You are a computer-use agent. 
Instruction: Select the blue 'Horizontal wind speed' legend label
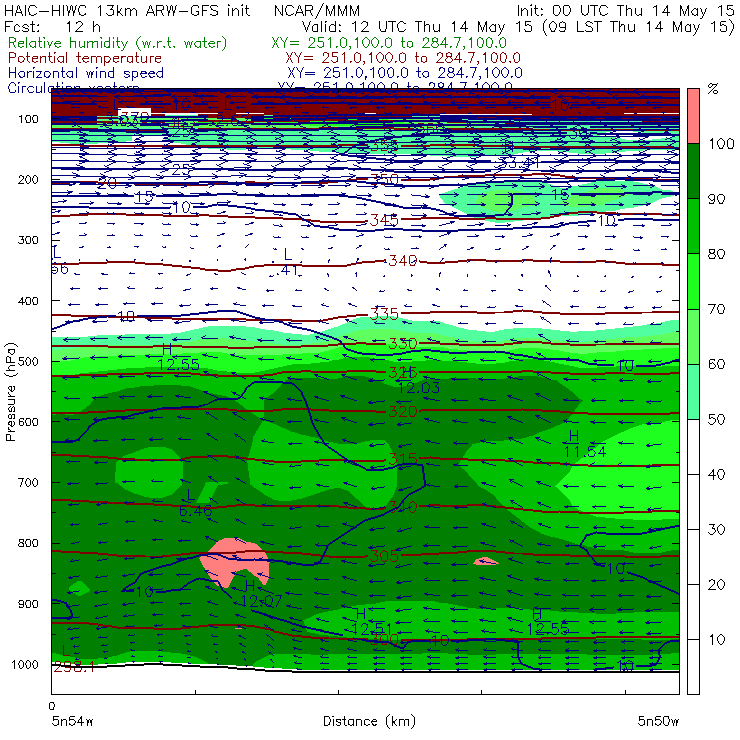[x=86, y=73]
